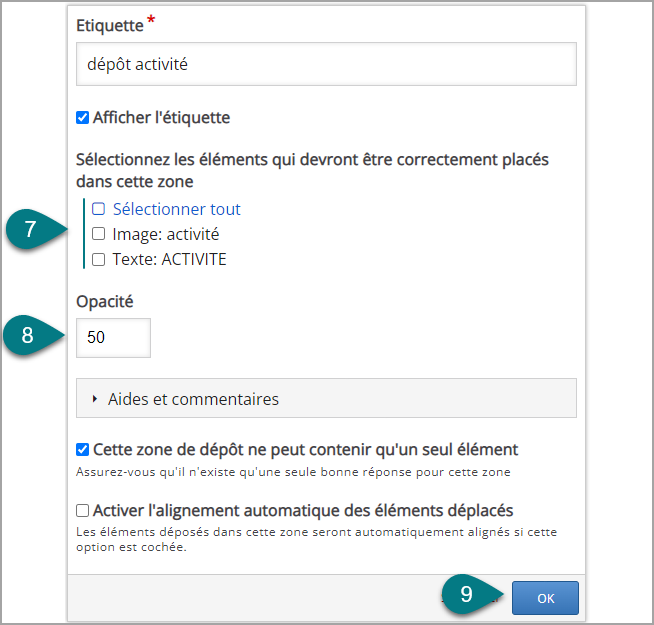Expand Aides et commentaires via triangle arrow
654x625 pixels.
point(95,399)
